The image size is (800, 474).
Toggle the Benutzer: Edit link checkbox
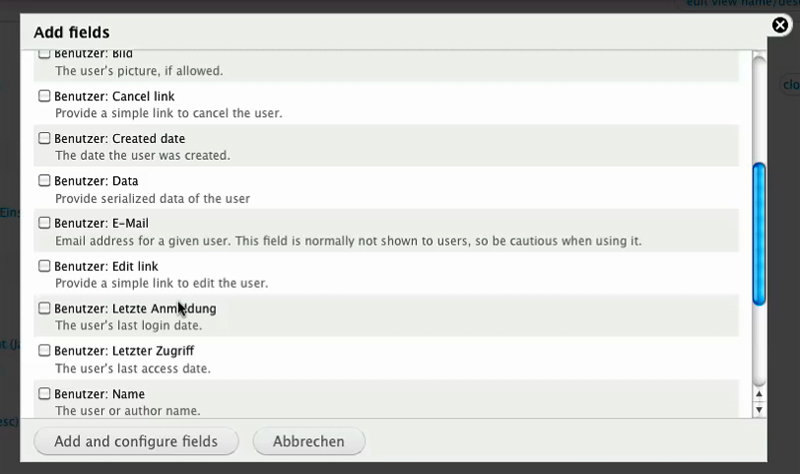click(44, 266)
